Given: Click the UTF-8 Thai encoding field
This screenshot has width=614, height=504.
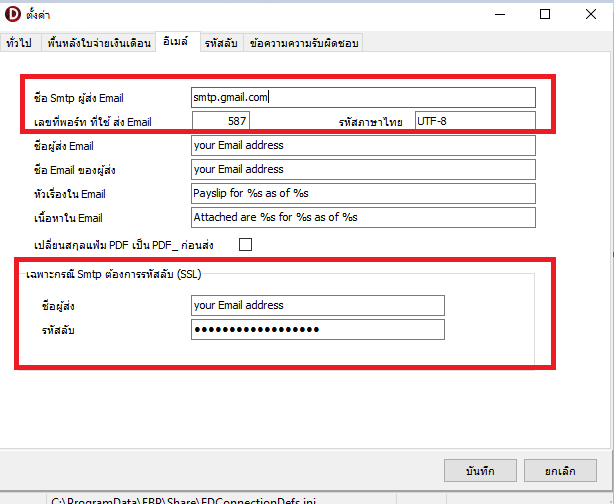Looking at the screenshot, I should pos(474,121).
